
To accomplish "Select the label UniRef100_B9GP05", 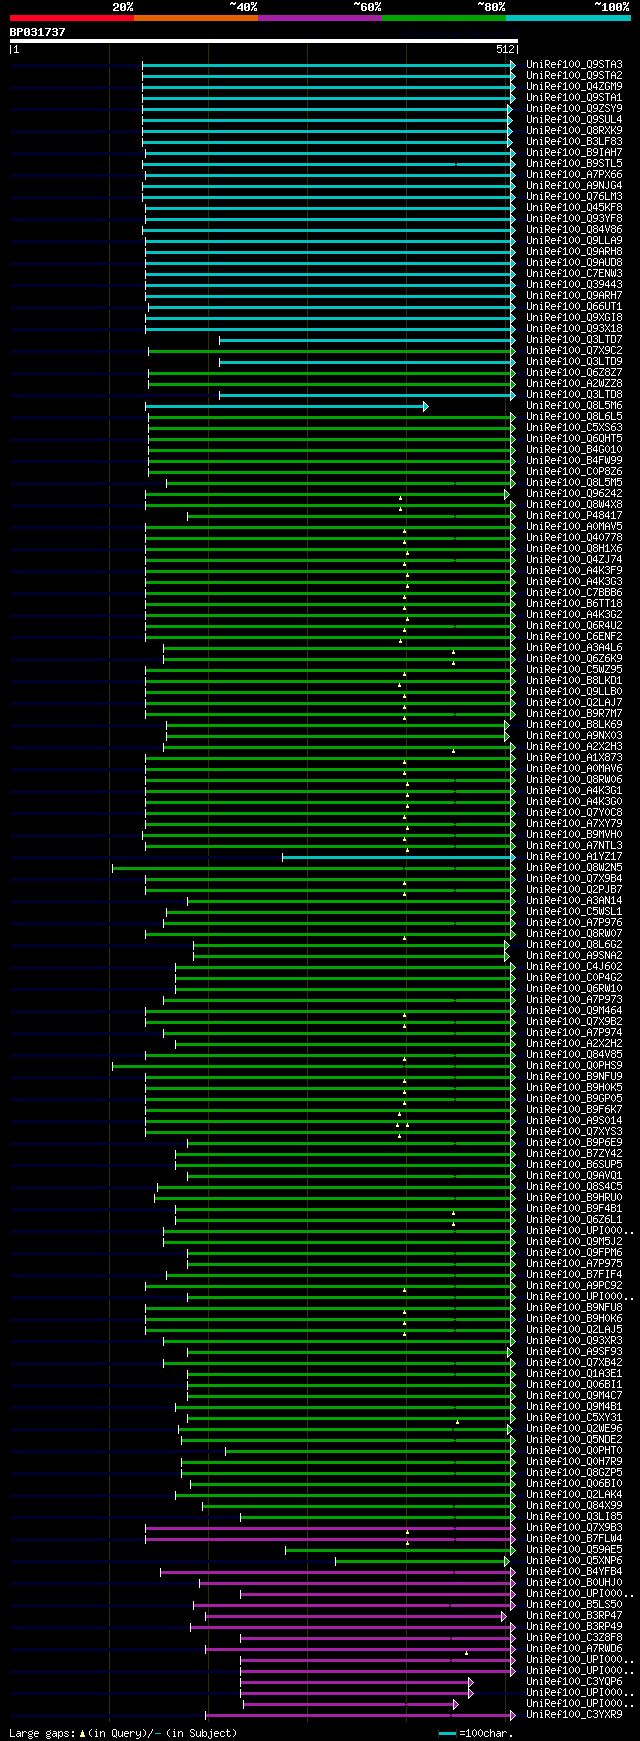I will (x=574, y=1099).
